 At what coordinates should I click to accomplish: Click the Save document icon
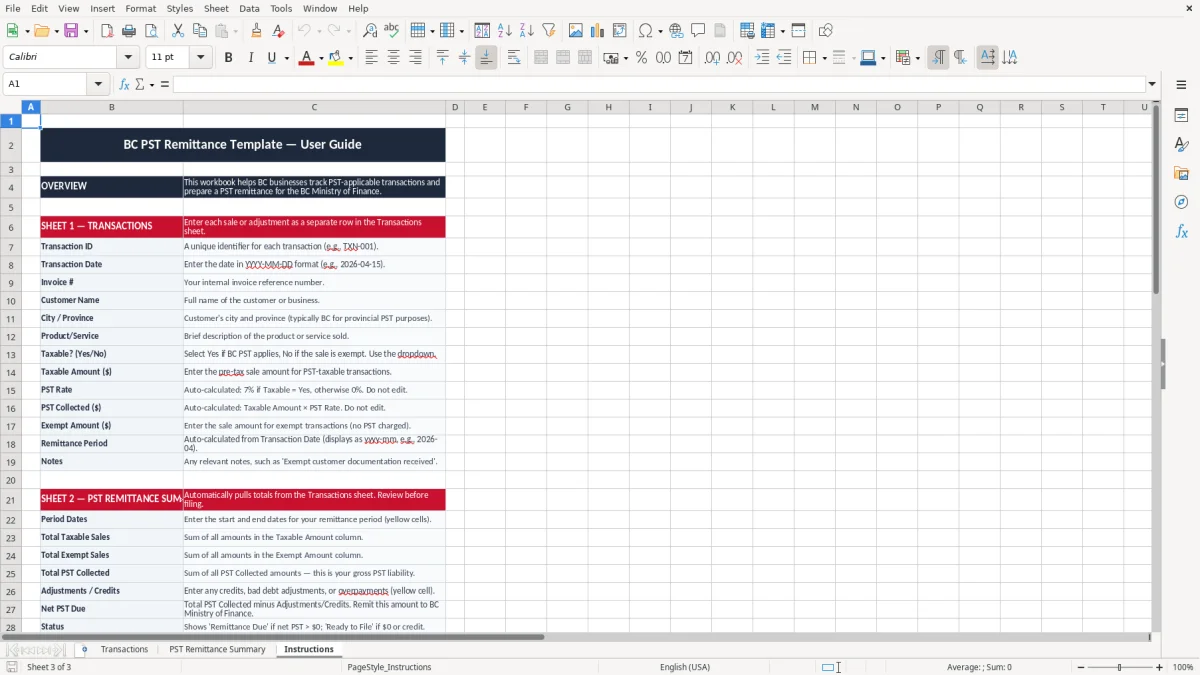tap(71, 31)
